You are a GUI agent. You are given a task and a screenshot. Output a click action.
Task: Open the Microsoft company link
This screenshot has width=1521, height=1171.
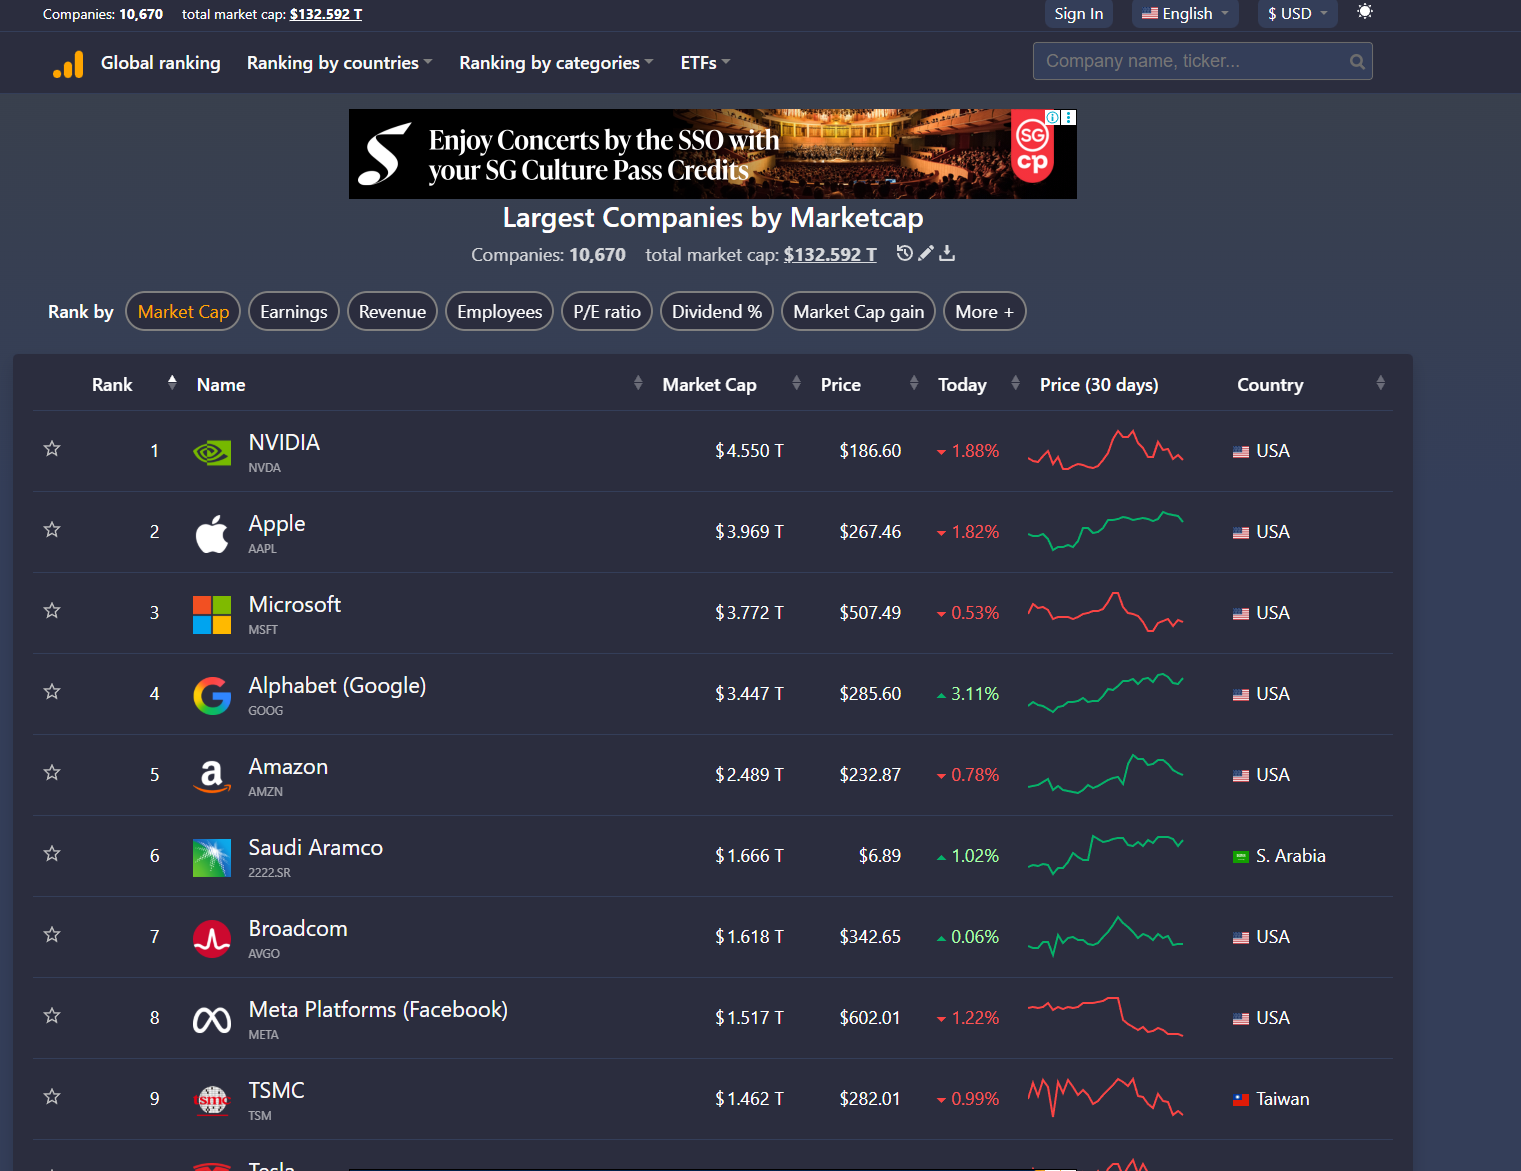[294, 605]
